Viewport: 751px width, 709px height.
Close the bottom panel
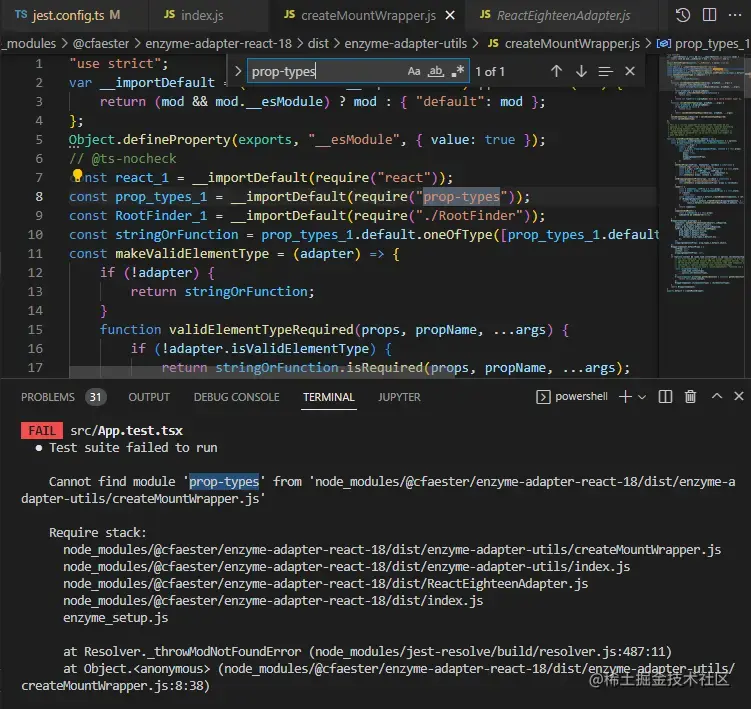coord(739,396)
